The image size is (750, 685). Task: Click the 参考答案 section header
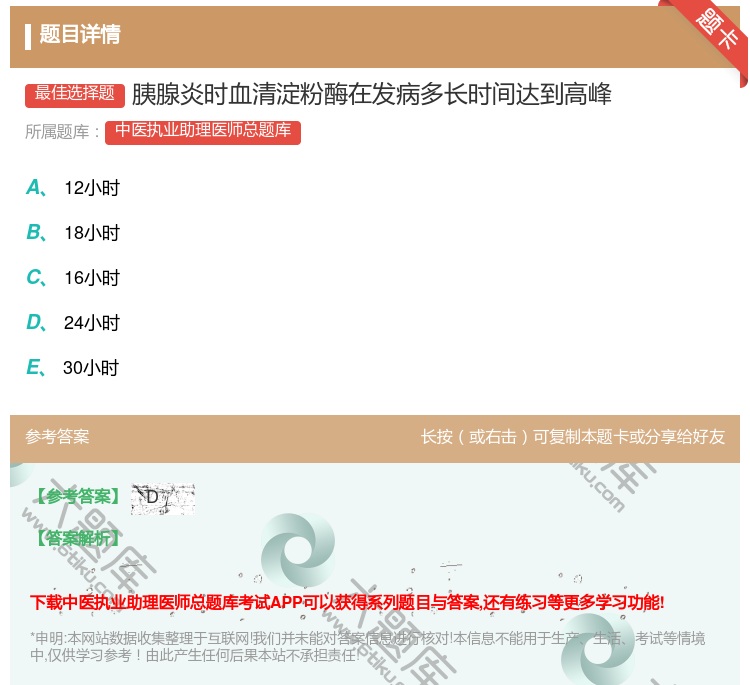57,437
